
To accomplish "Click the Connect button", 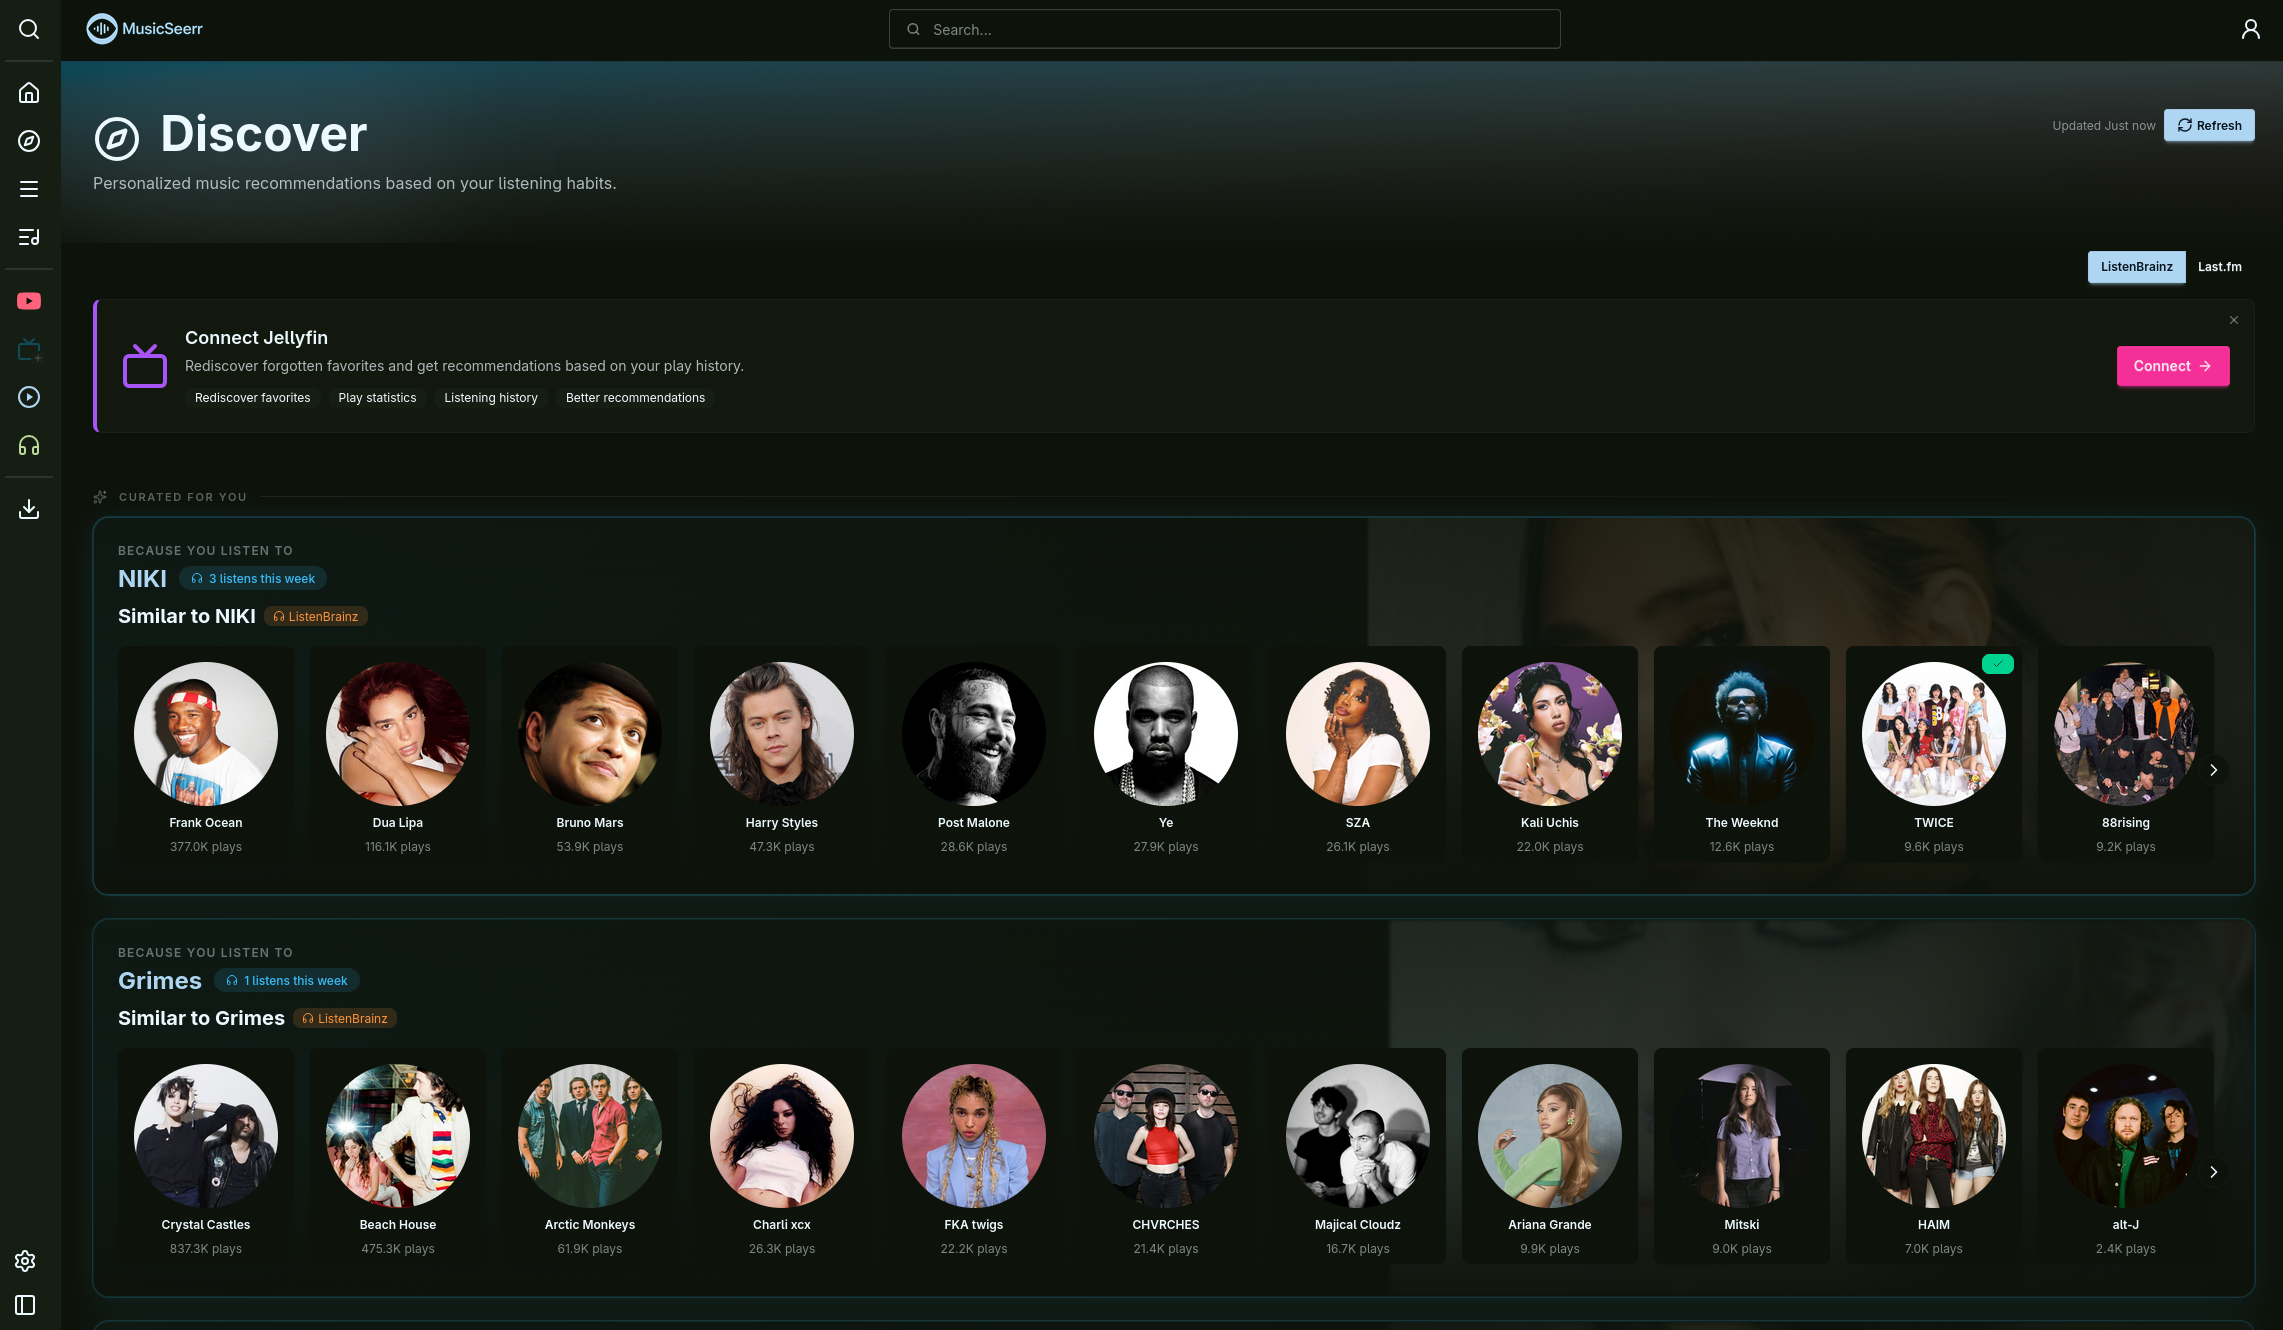I will (2172, 366).
